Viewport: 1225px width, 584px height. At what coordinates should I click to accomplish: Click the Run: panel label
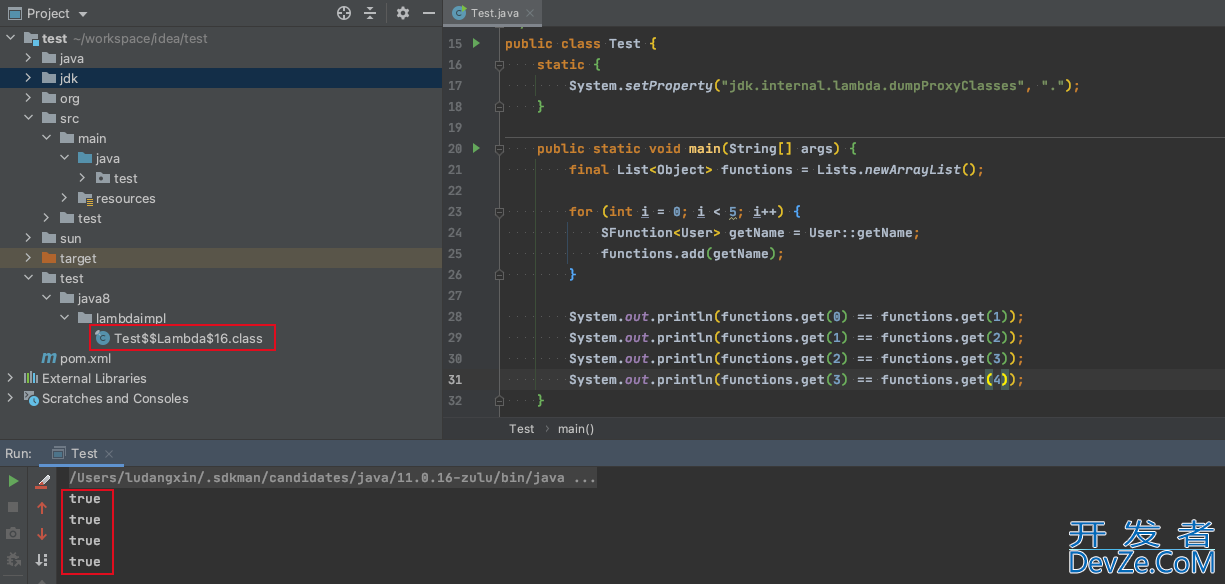18,453
